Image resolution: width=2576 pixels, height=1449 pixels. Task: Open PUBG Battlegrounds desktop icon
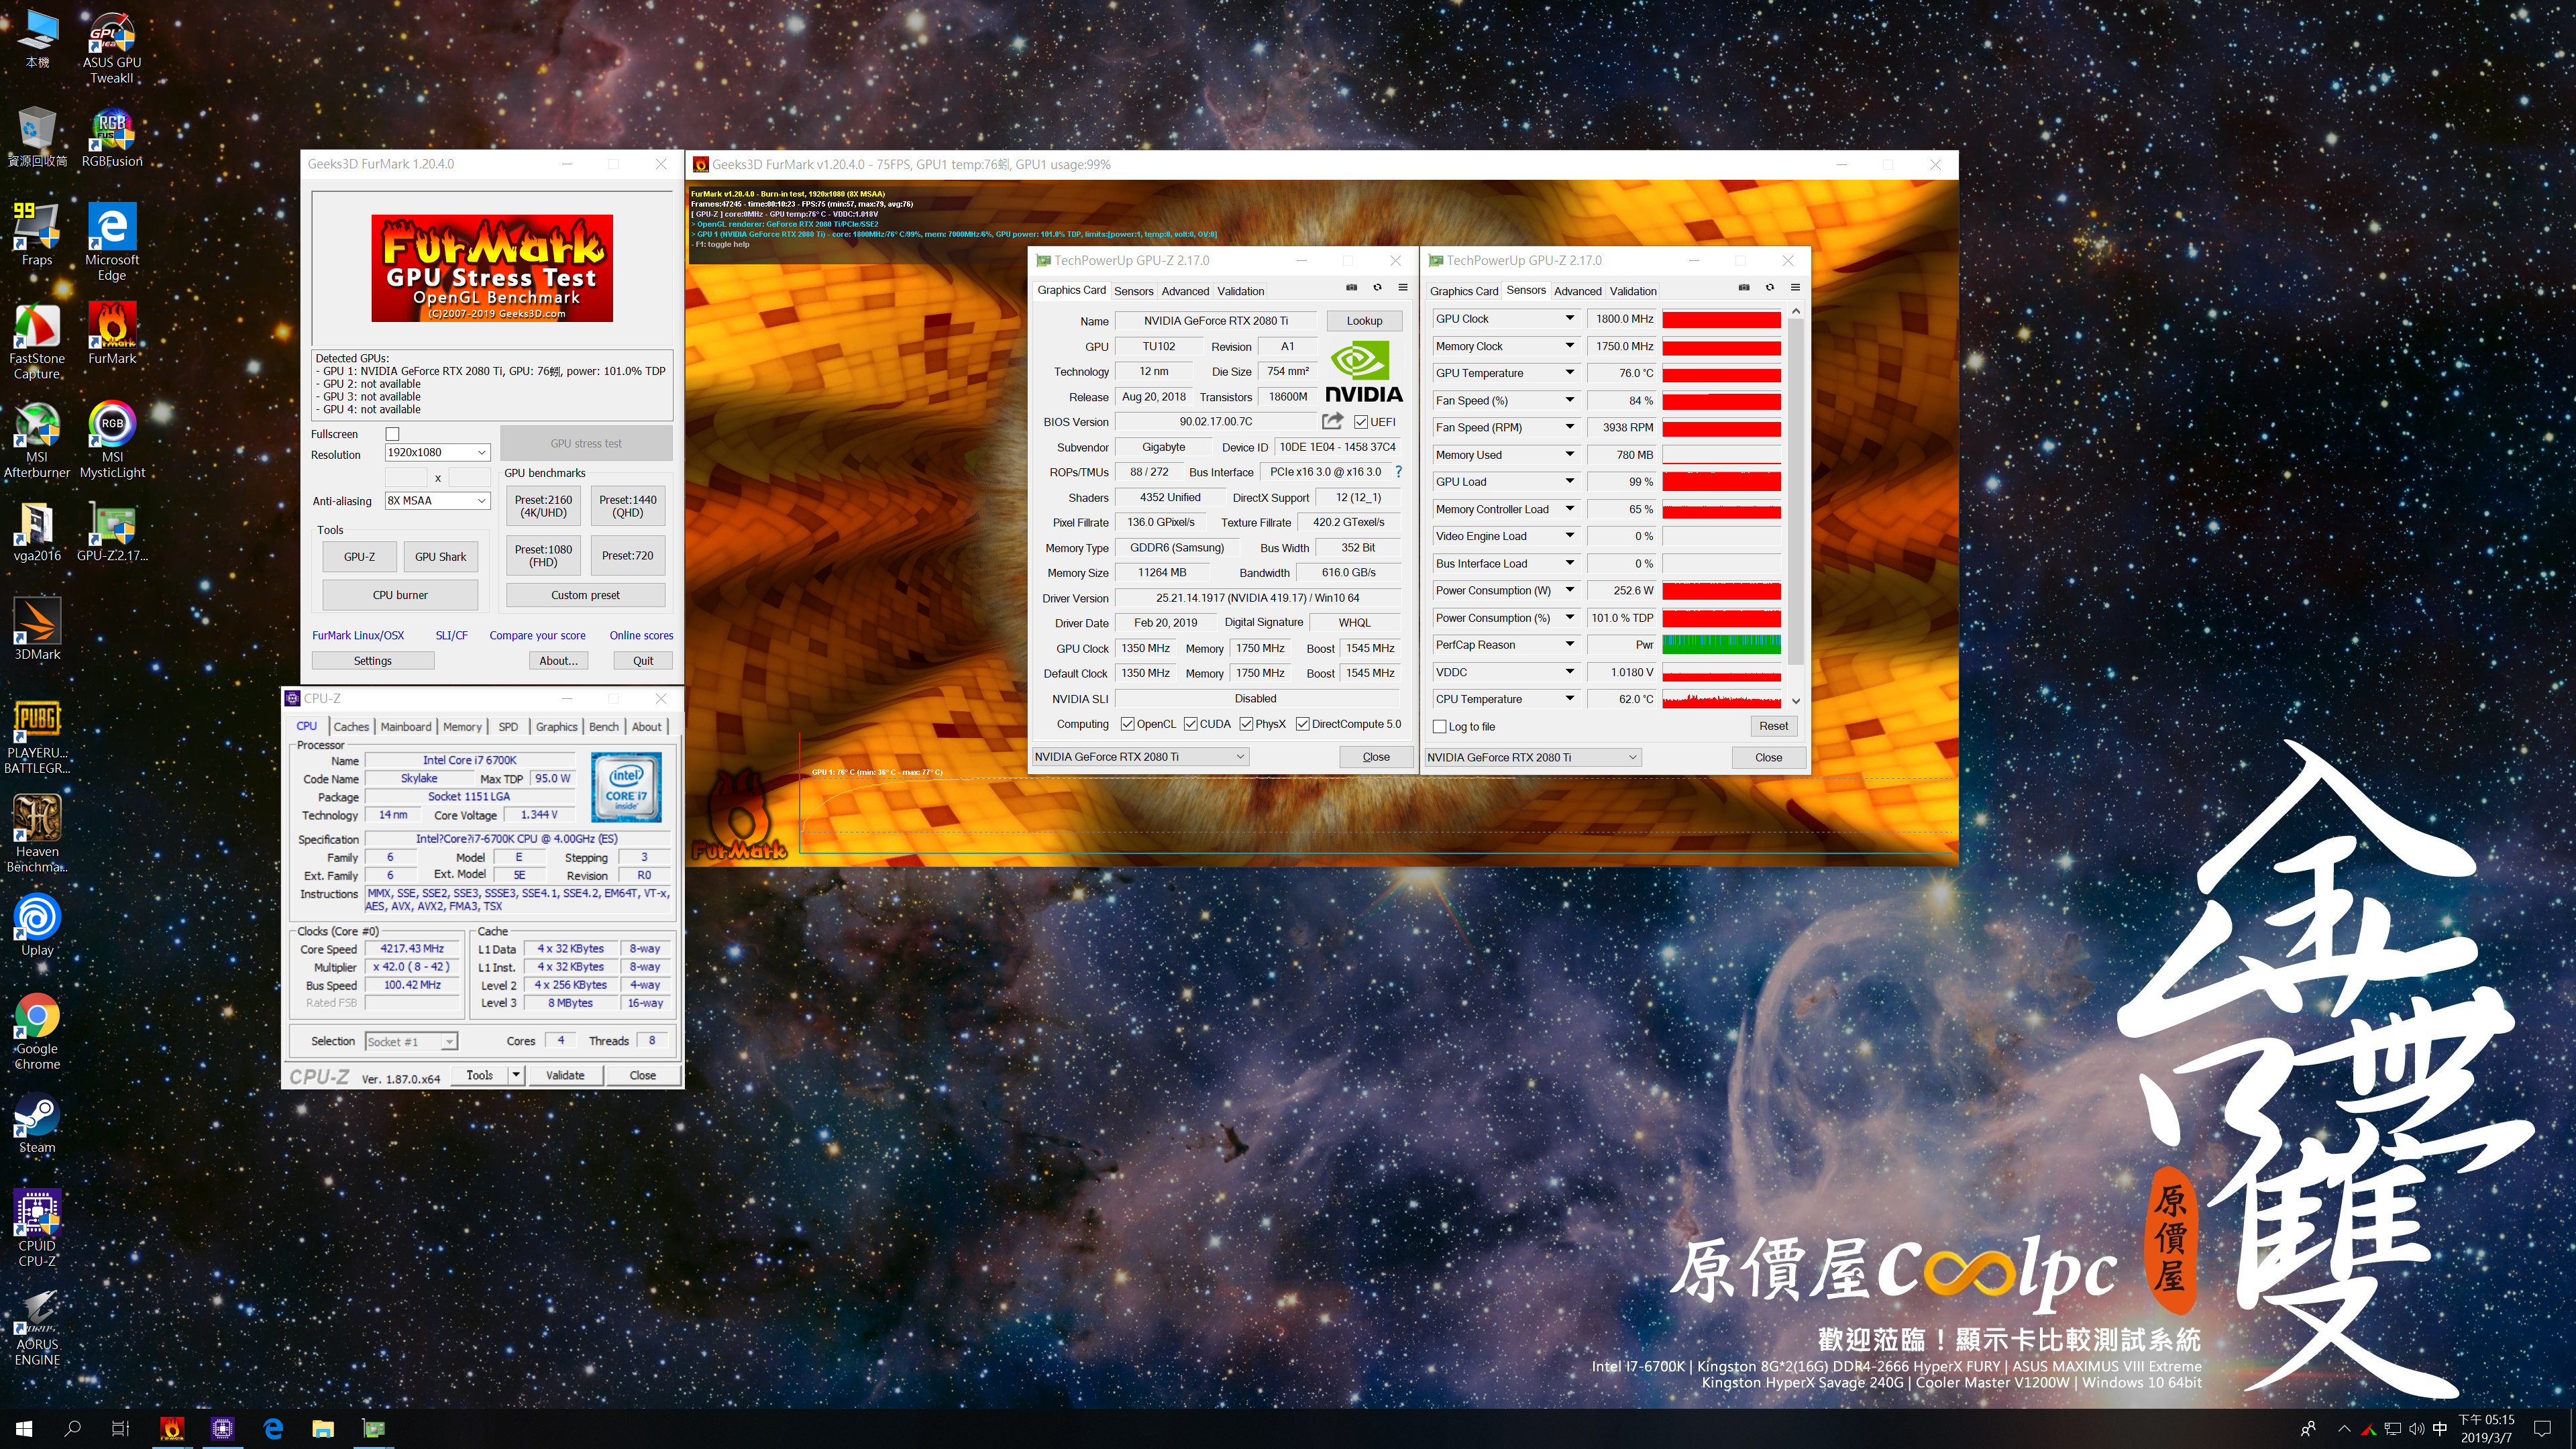(37, 737)
